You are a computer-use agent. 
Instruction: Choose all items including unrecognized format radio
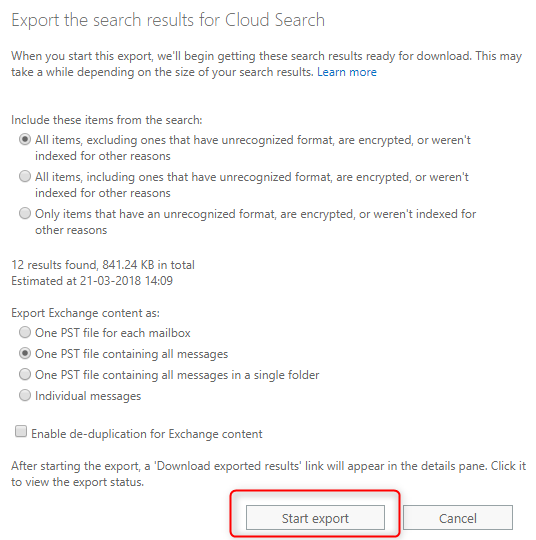pyautogui.click(x=25, y=177)
